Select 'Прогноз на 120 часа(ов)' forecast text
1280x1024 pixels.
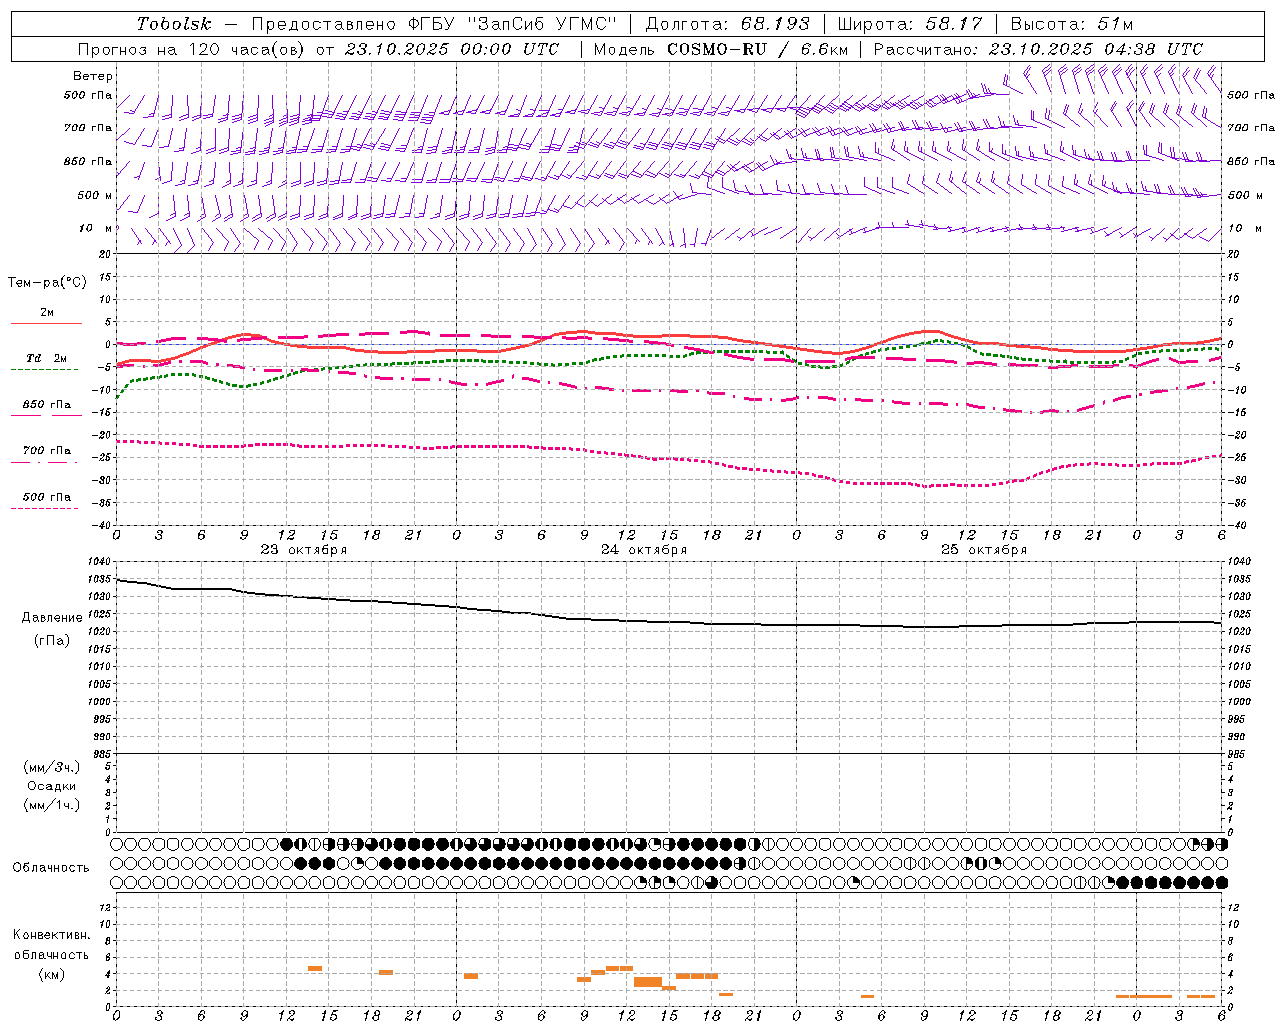tap(193, 49)
